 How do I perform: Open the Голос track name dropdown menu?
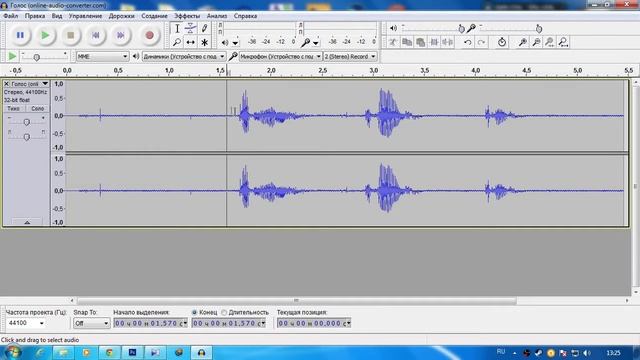pos(30,84)
